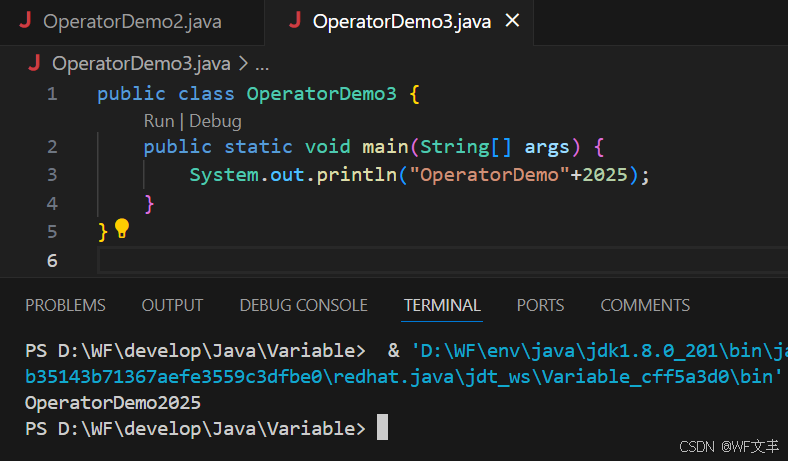
Task: Open the OUTPUT panel tab
Action: click(172, 305)
